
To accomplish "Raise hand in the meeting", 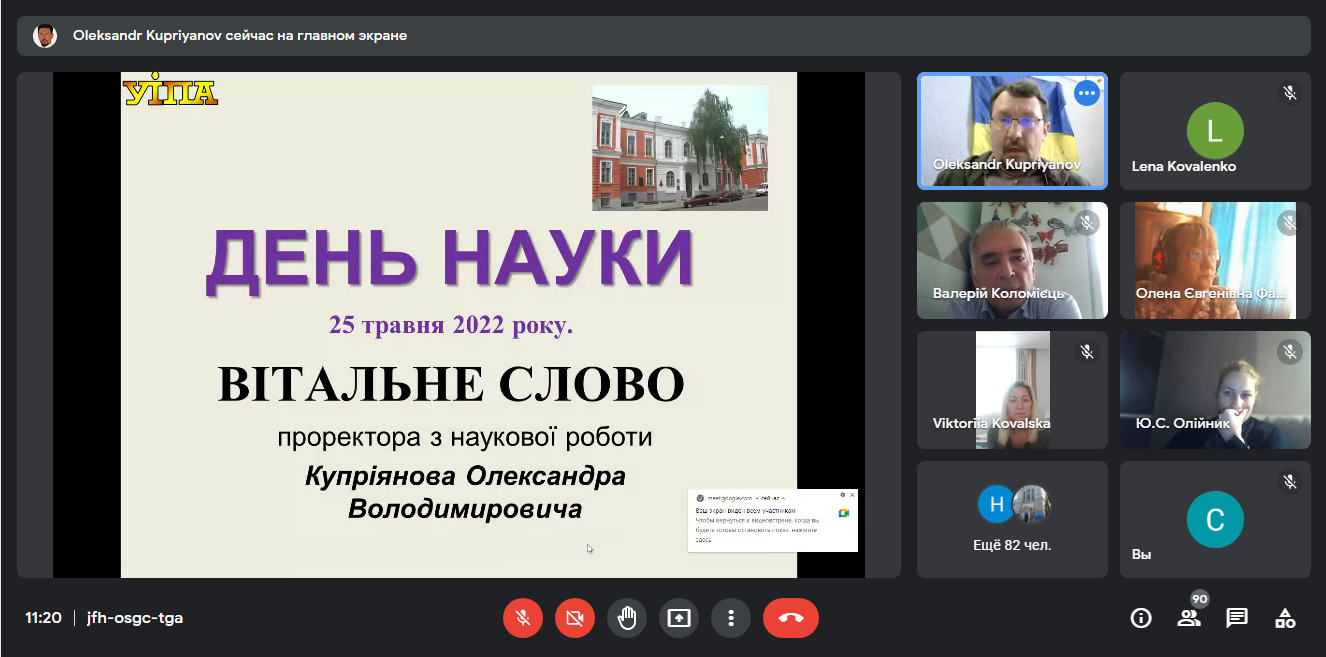I will pos(627,618).
